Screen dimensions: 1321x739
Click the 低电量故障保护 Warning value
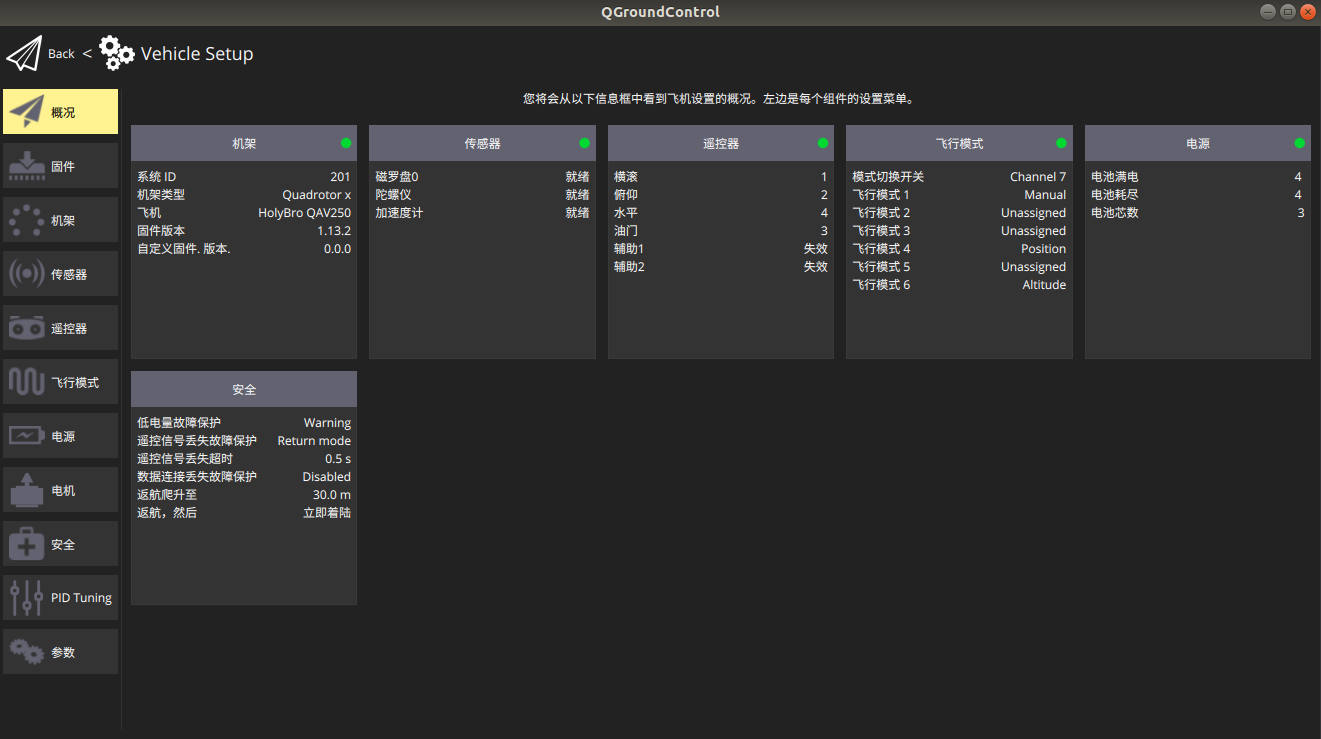point(327,423)
